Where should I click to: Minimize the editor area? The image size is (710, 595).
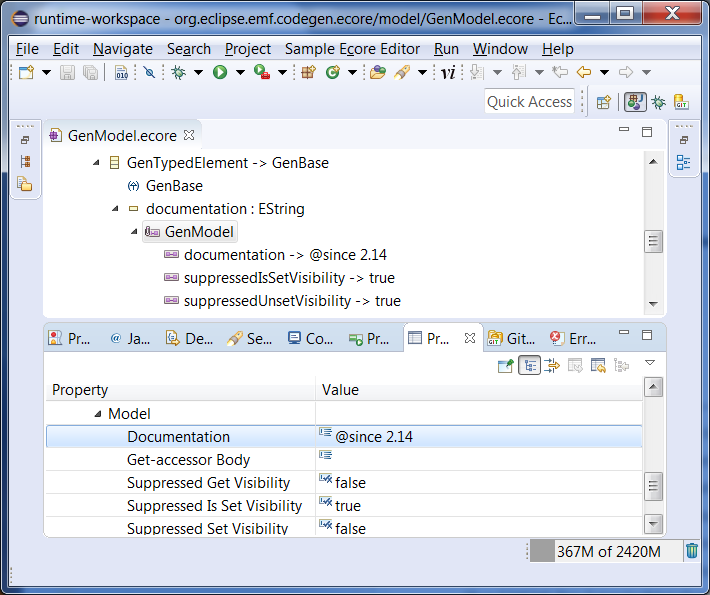624,130
